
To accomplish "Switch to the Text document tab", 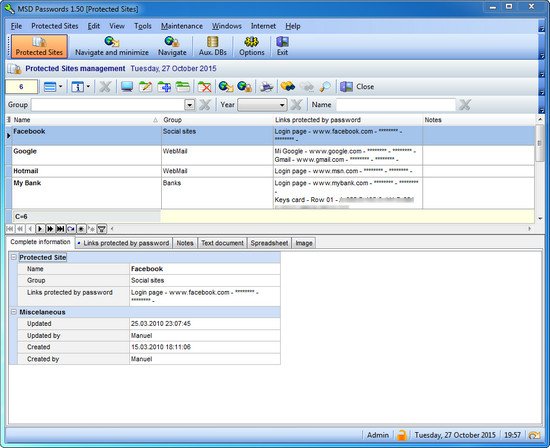I will pos(222,243).
